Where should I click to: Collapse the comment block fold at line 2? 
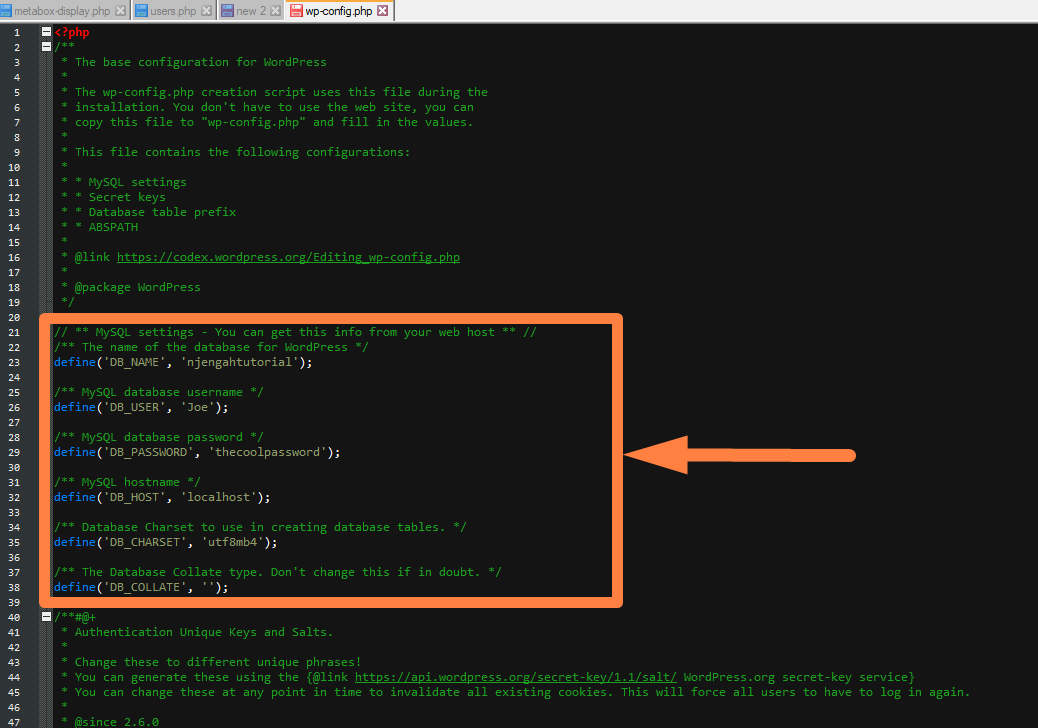tap(46, 46)
